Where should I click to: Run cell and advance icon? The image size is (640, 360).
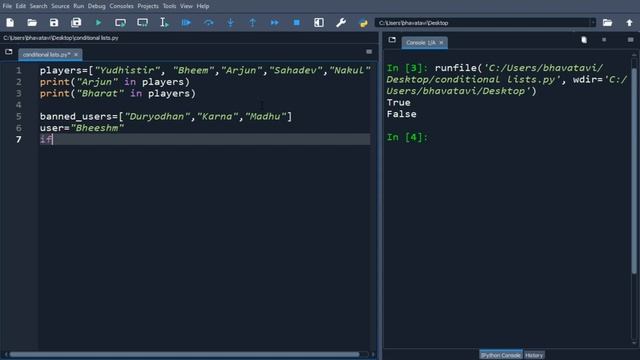coord(142,23)
